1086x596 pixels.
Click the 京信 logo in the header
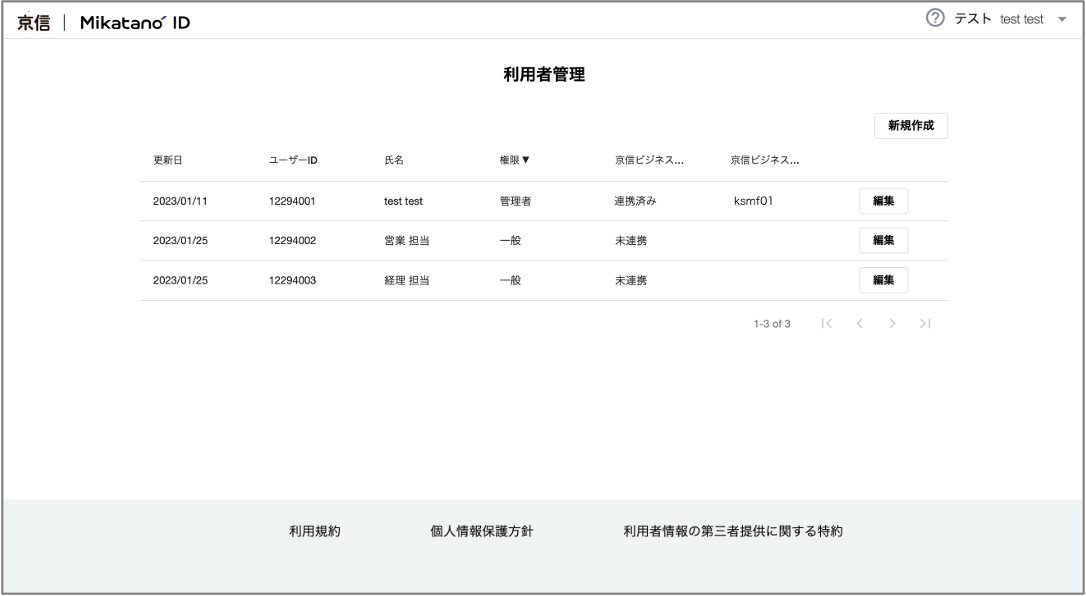click(33, 22)
